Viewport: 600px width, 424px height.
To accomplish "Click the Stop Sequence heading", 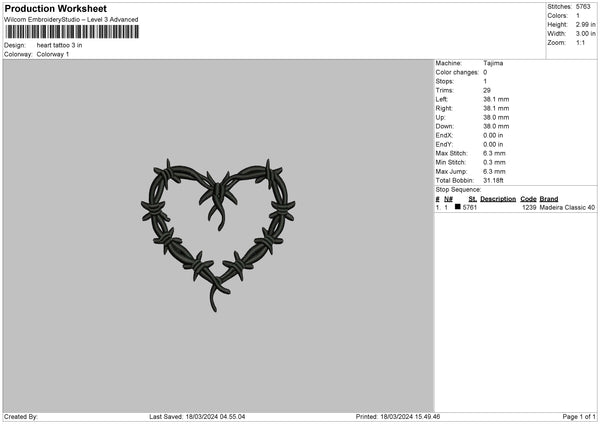I will coord(459,189).
